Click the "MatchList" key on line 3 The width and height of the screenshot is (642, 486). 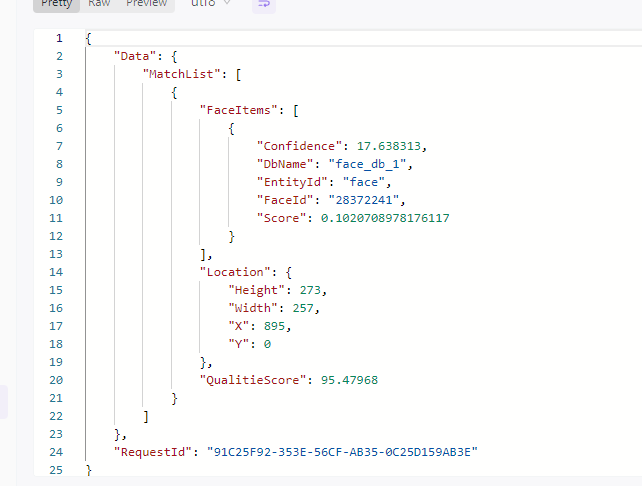(181, 74)
